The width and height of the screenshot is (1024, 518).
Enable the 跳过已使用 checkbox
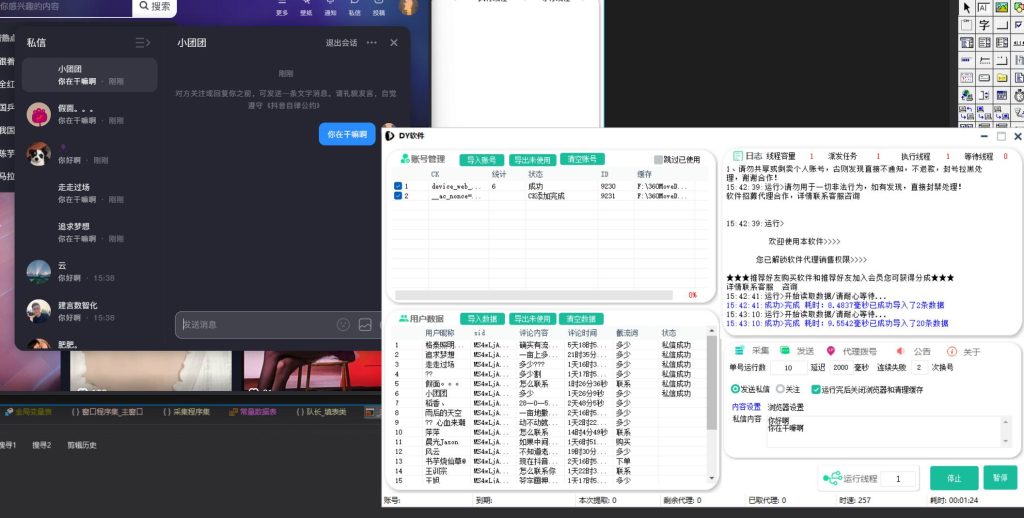coord(658,159)
